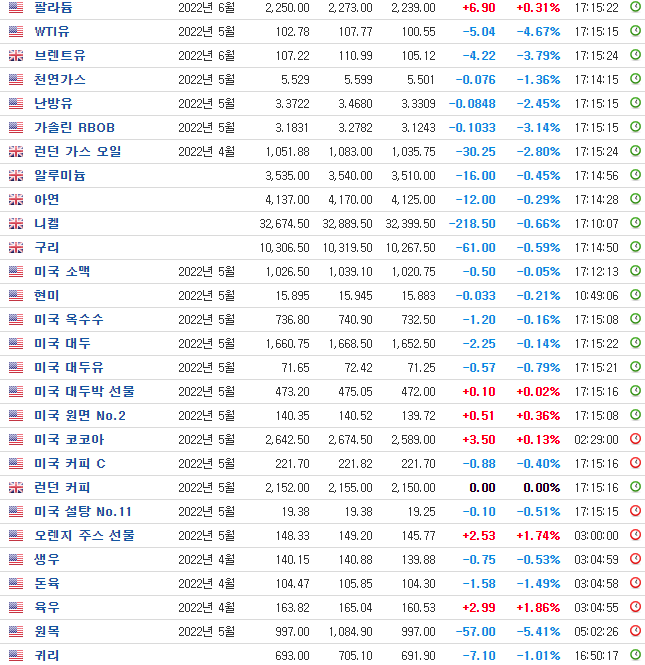
Task: Select the 구리 high value 10,319.50
Action: click(347, 248)
